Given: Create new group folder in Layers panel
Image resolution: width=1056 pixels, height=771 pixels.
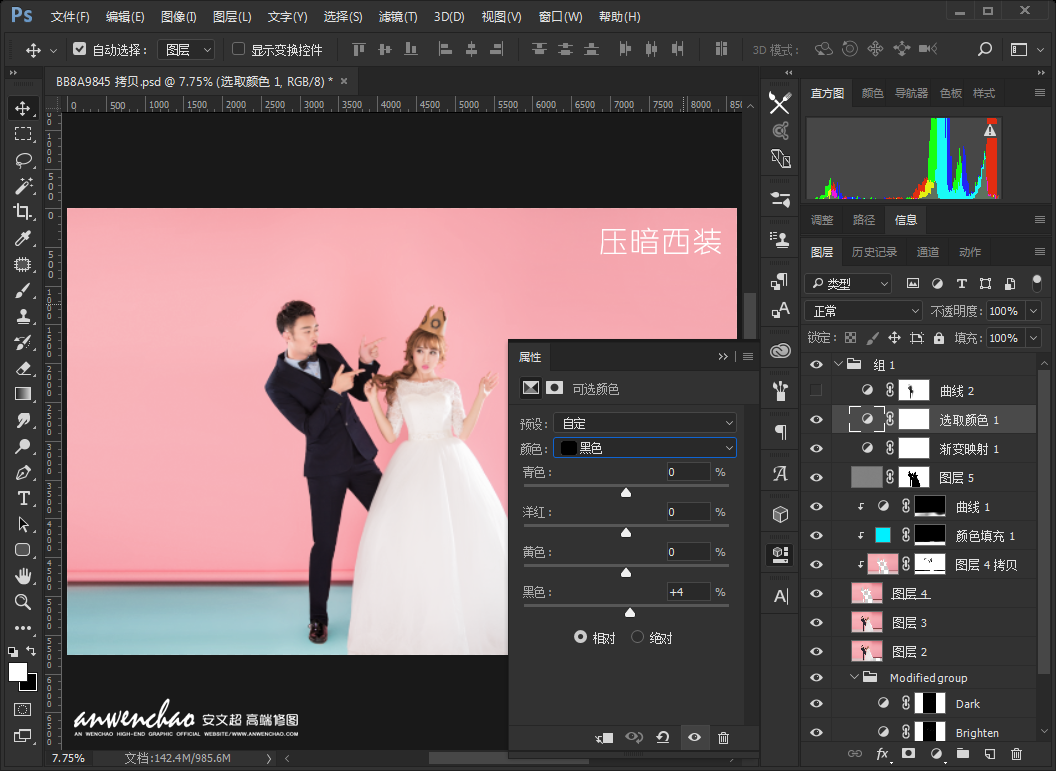Looking at the screenshot, I should pyautogui.click(x=962, y=753).
